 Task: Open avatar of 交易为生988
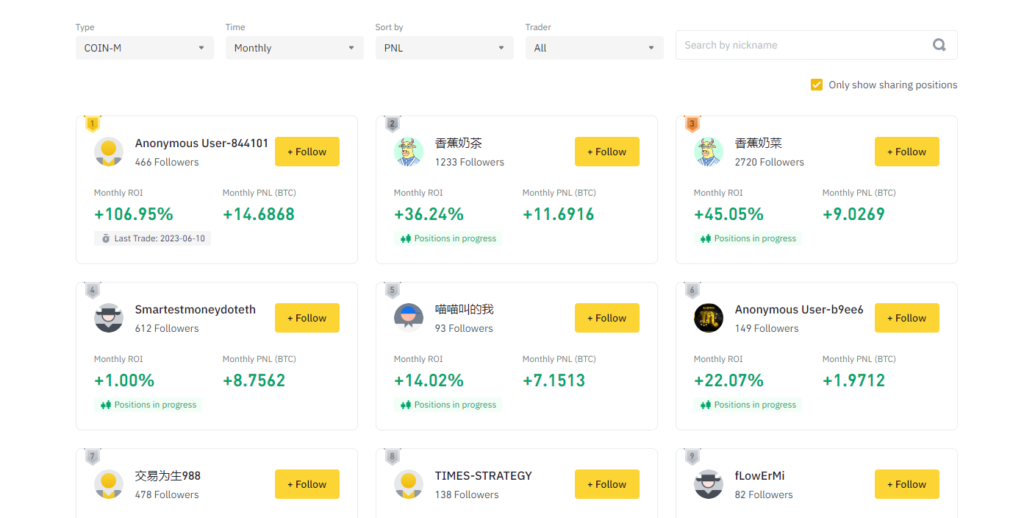point(108,485)
